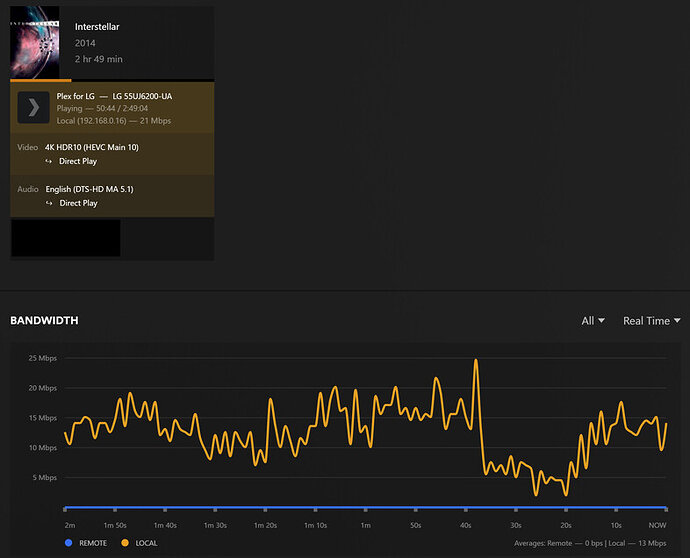Image resolution: width=690 pixels, height=558 pixels.
Task: Click the Interstellar movie title
Action: click(x=97, y=27)
